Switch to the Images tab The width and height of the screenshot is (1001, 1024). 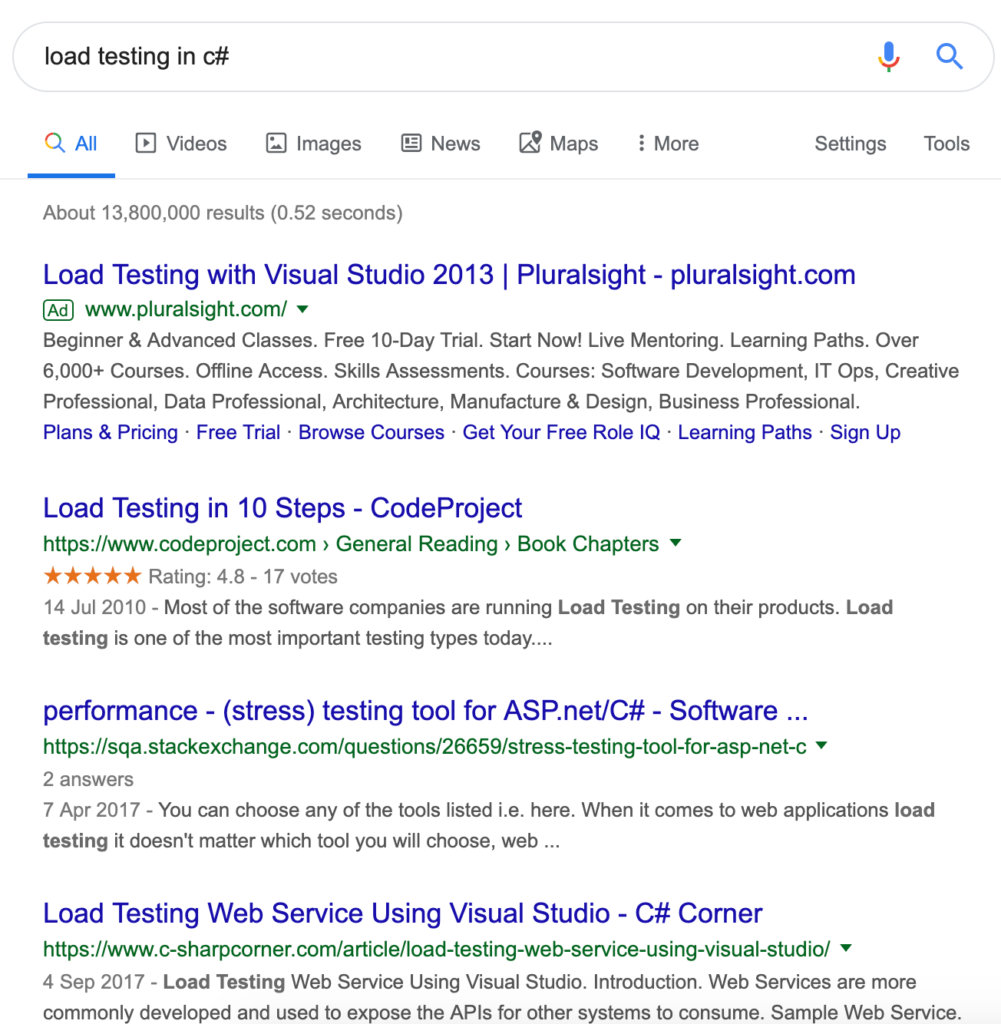pyautogui.click(x=313, y=144)
